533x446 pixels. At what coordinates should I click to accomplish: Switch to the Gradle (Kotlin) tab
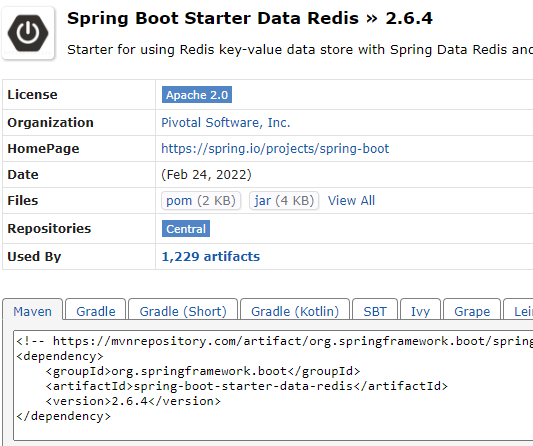point(295,310)
